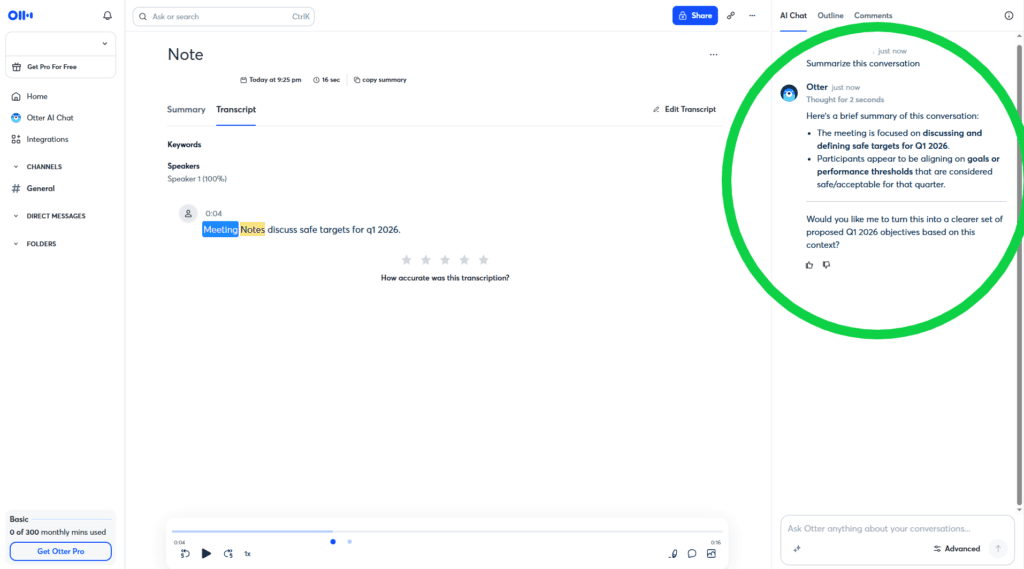Click the '16 sec' duration label
This screenshot has width=1024, height=569.
(x=327, y=80)
